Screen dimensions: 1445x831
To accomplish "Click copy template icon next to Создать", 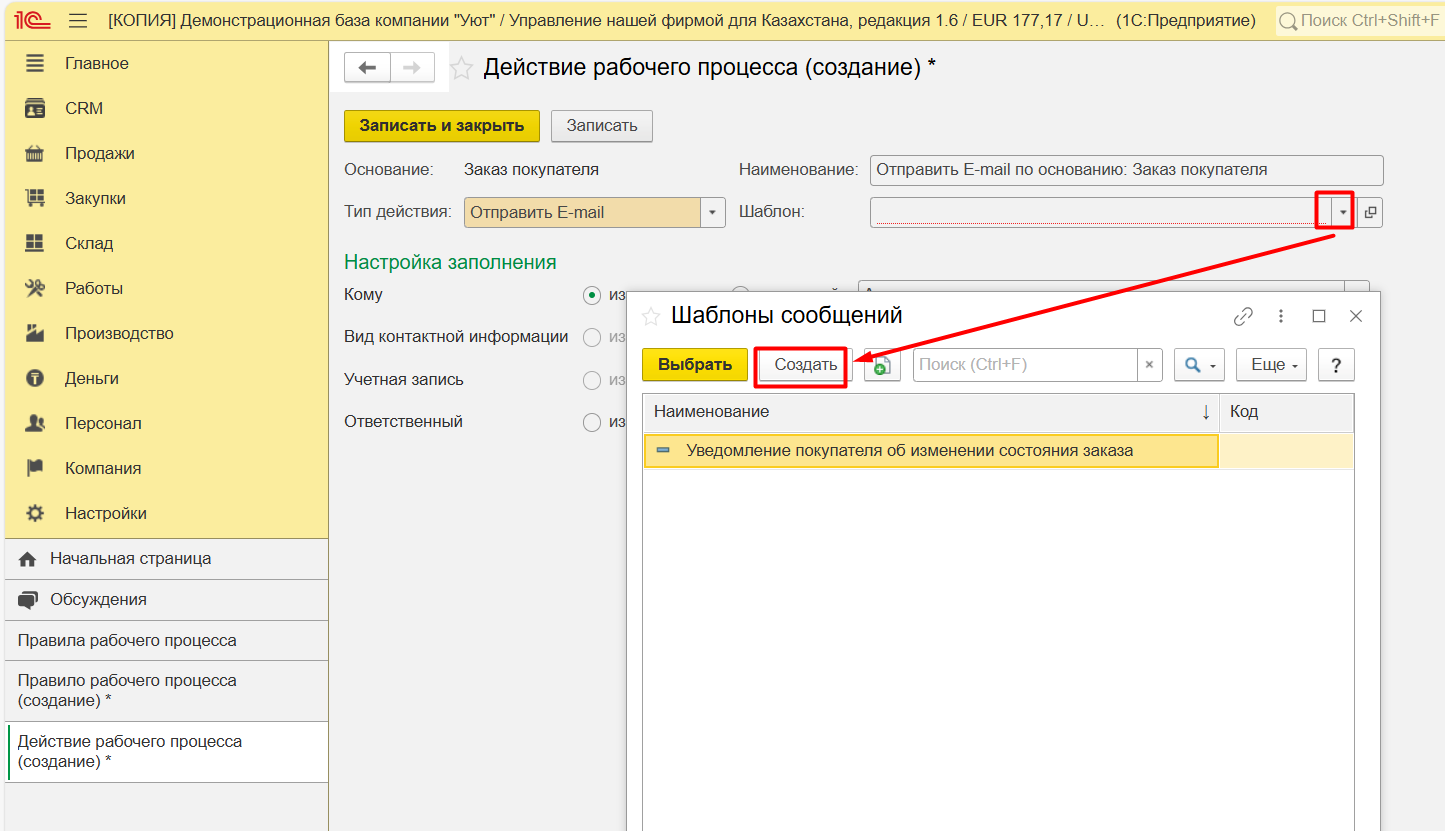I will tap(880, 365).
